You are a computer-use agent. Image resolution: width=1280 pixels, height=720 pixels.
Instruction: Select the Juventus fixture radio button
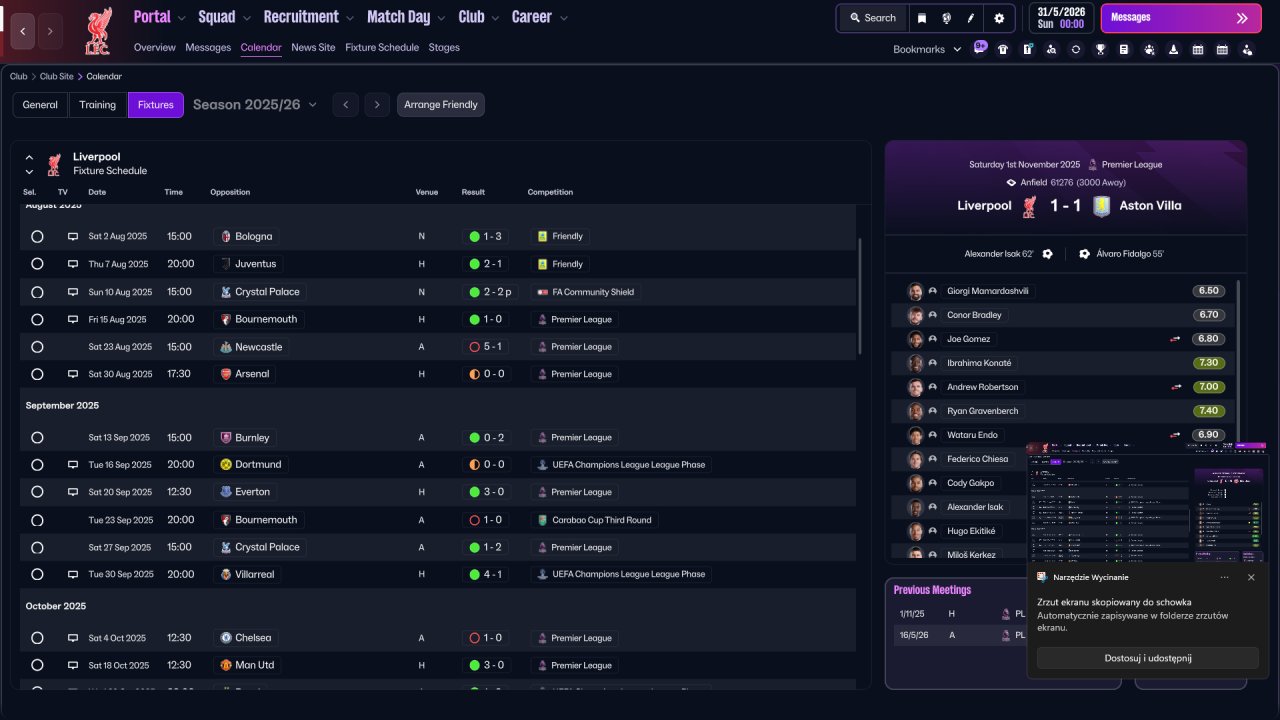[37, 264]
